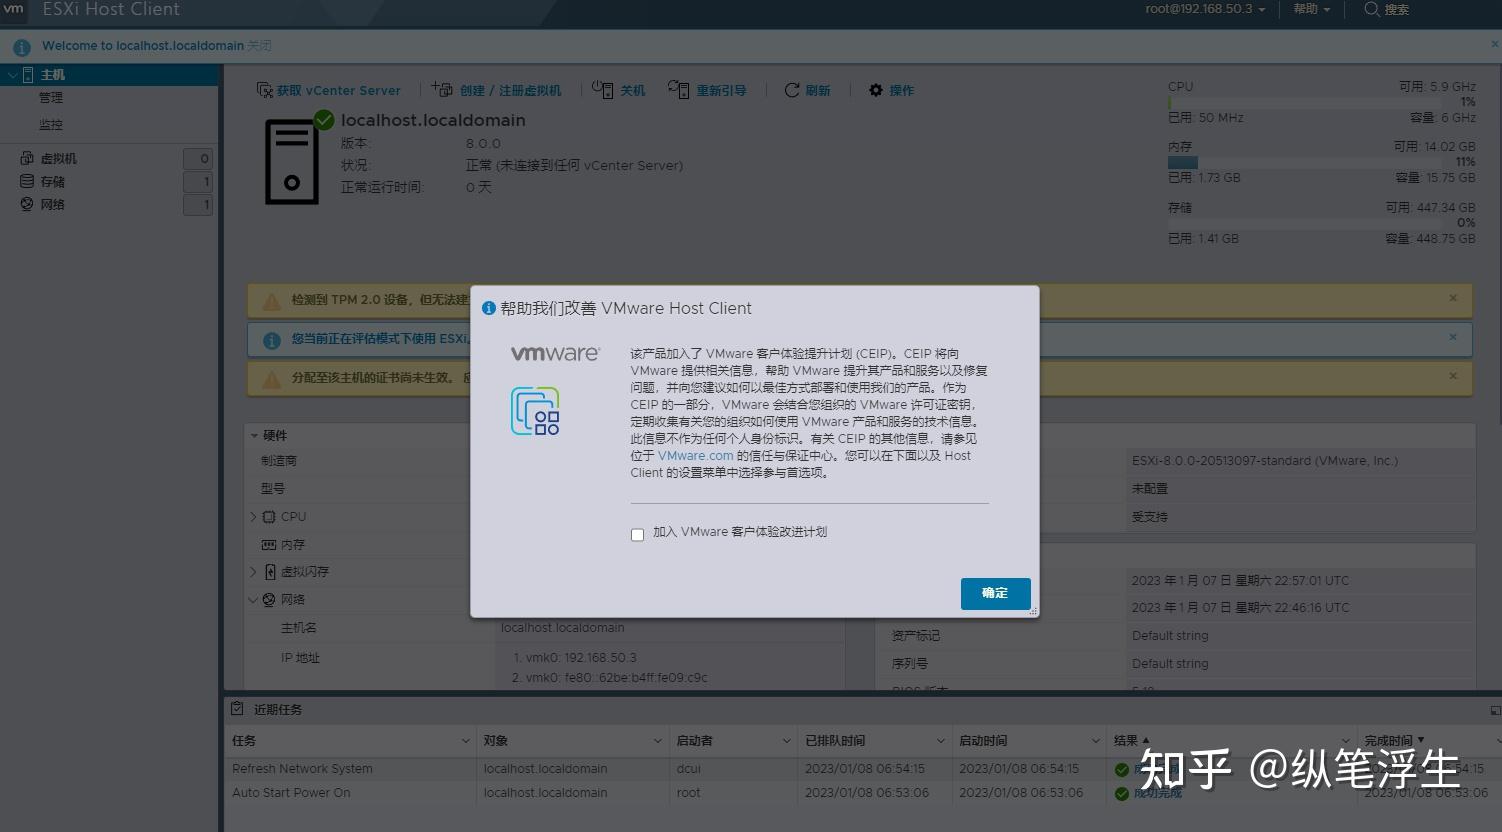
Task: Open the VMware.com link in the dialog
Action: 696,456
